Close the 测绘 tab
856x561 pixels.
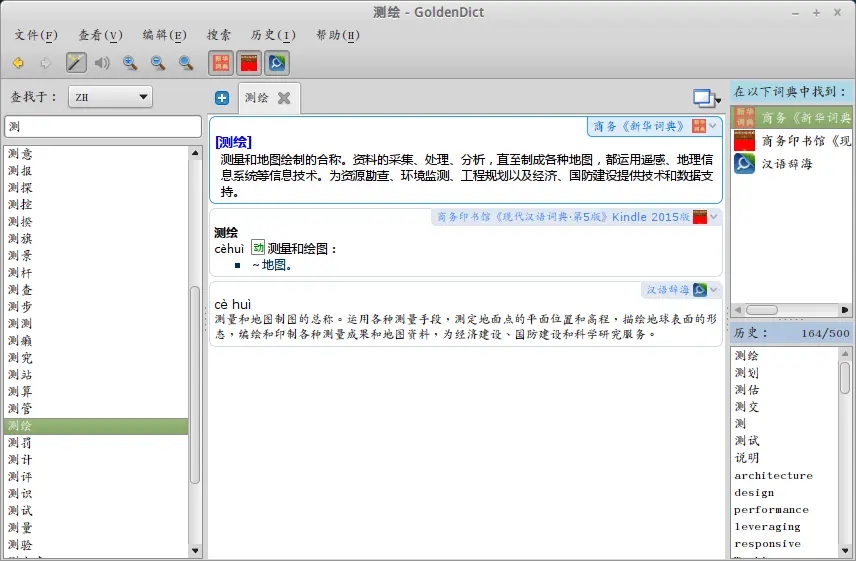click(x=284, y=98)
